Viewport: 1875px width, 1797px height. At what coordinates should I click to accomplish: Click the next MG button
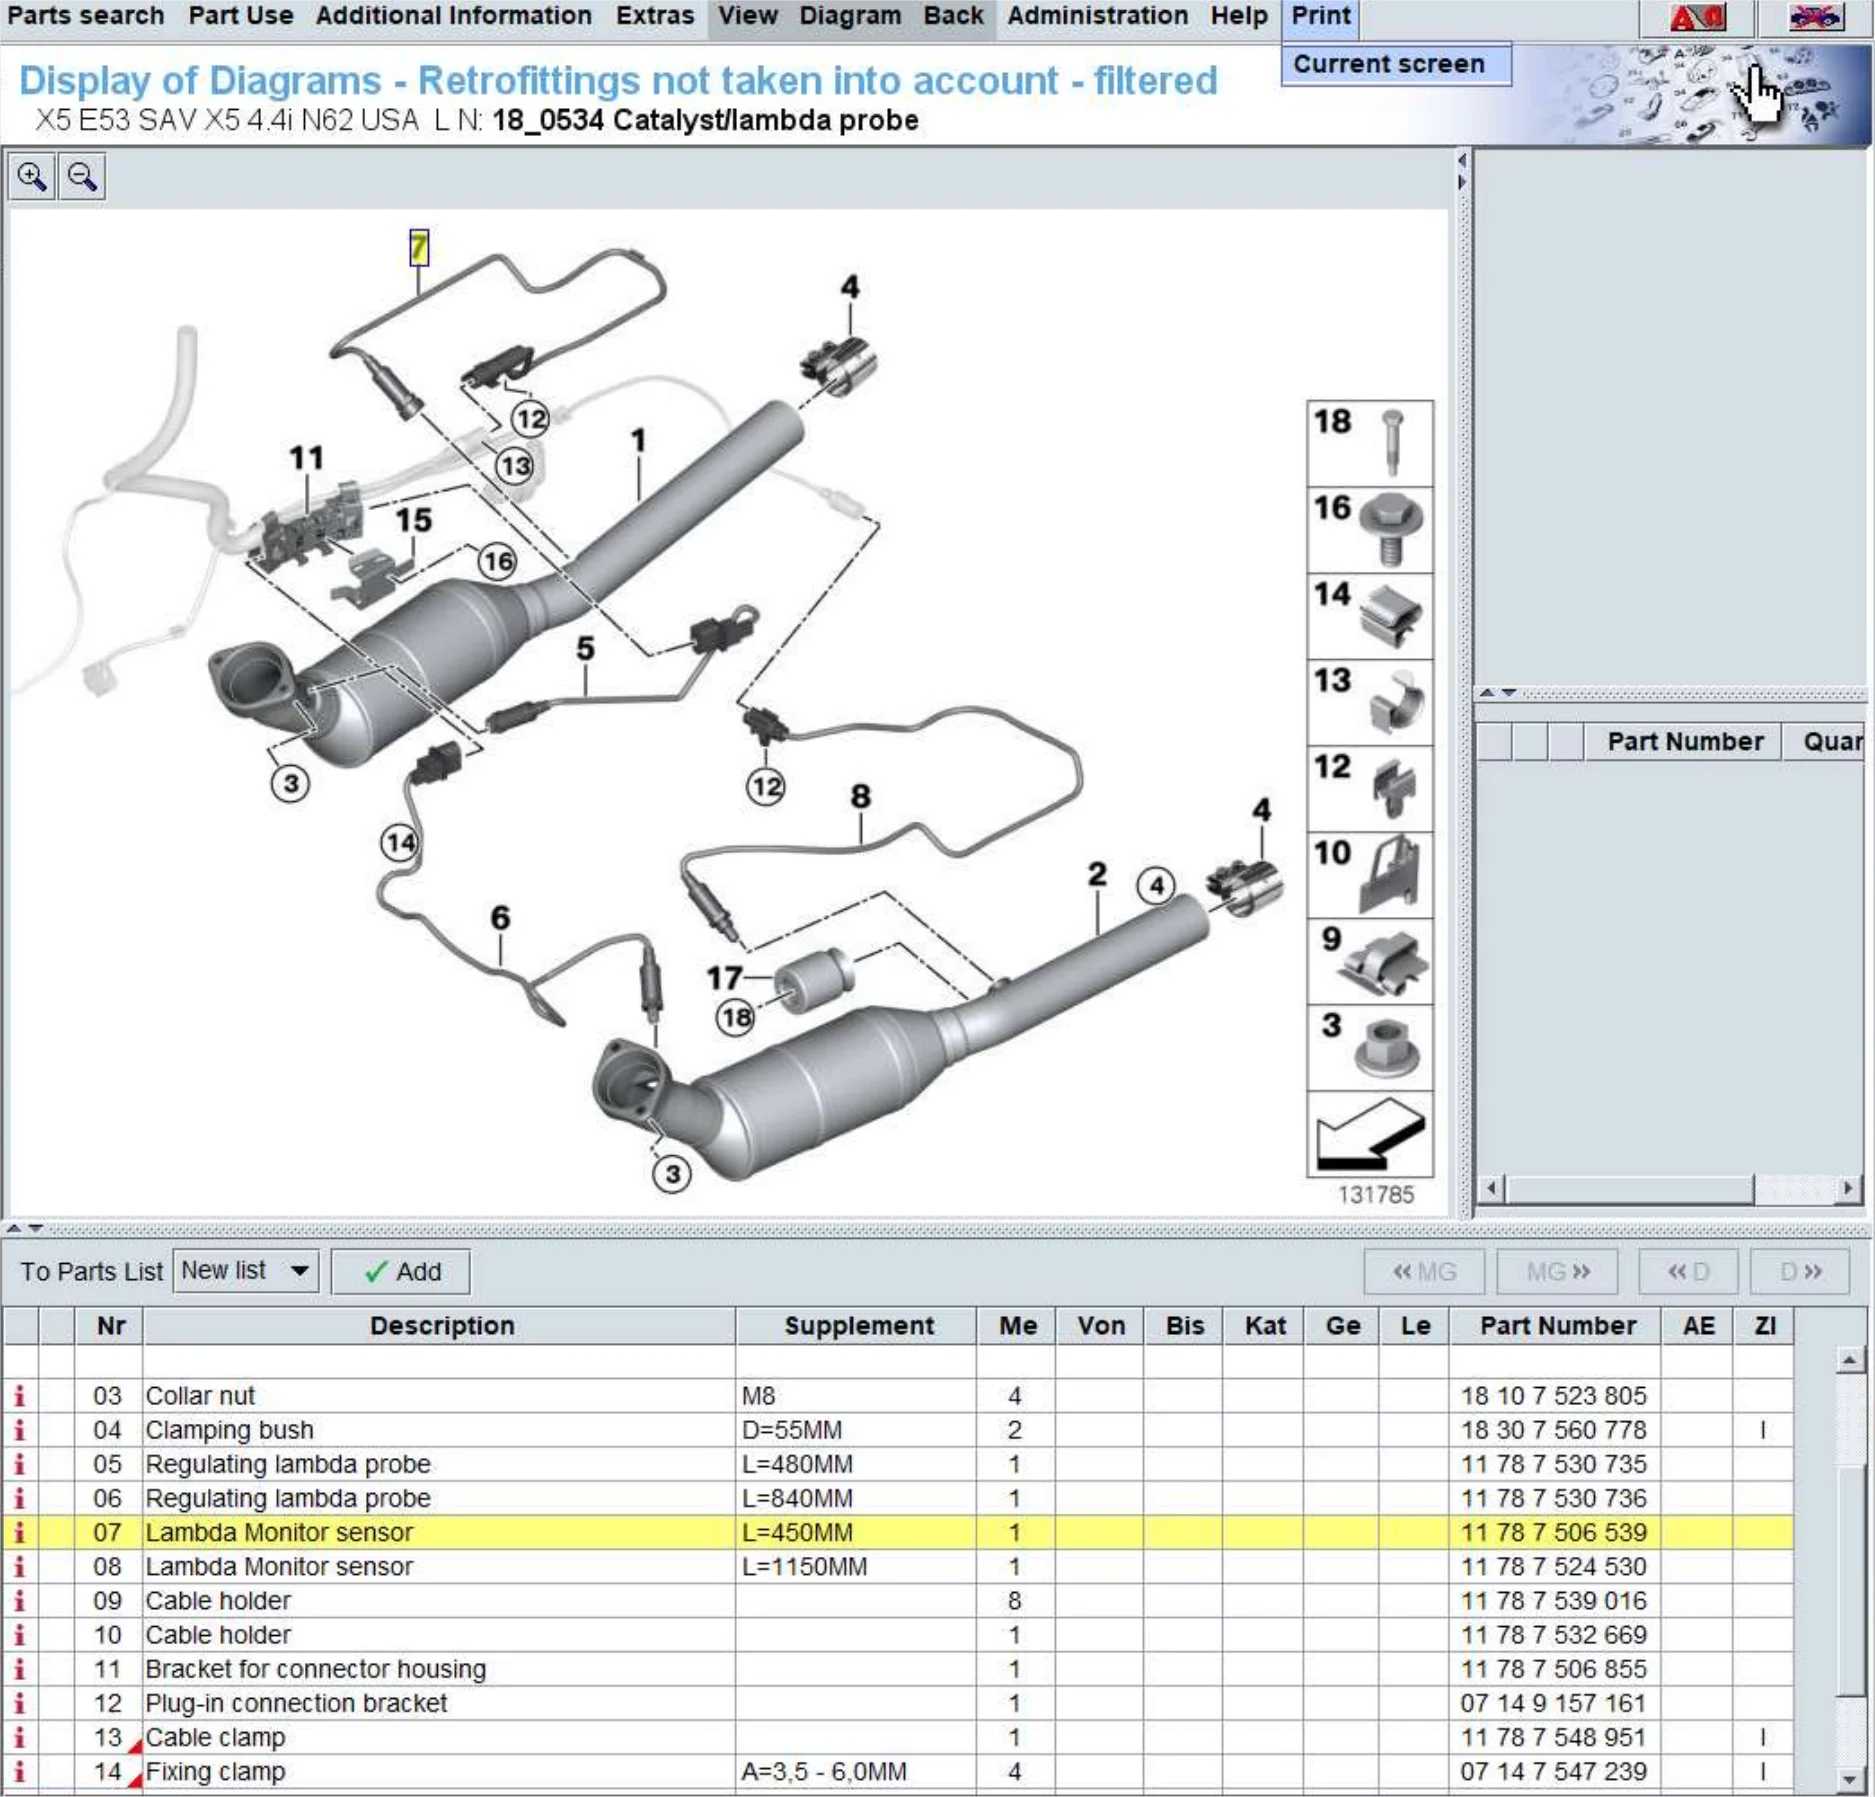(x=1557, y=1271)
